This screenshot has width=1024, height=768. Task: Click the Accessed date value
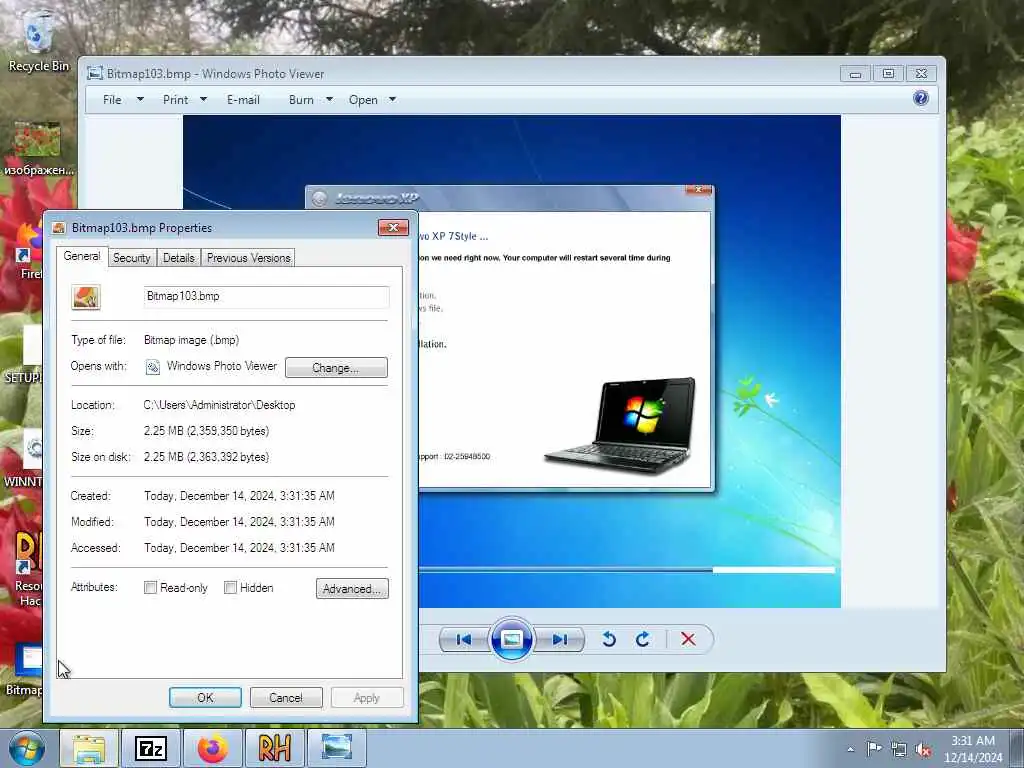239,548
